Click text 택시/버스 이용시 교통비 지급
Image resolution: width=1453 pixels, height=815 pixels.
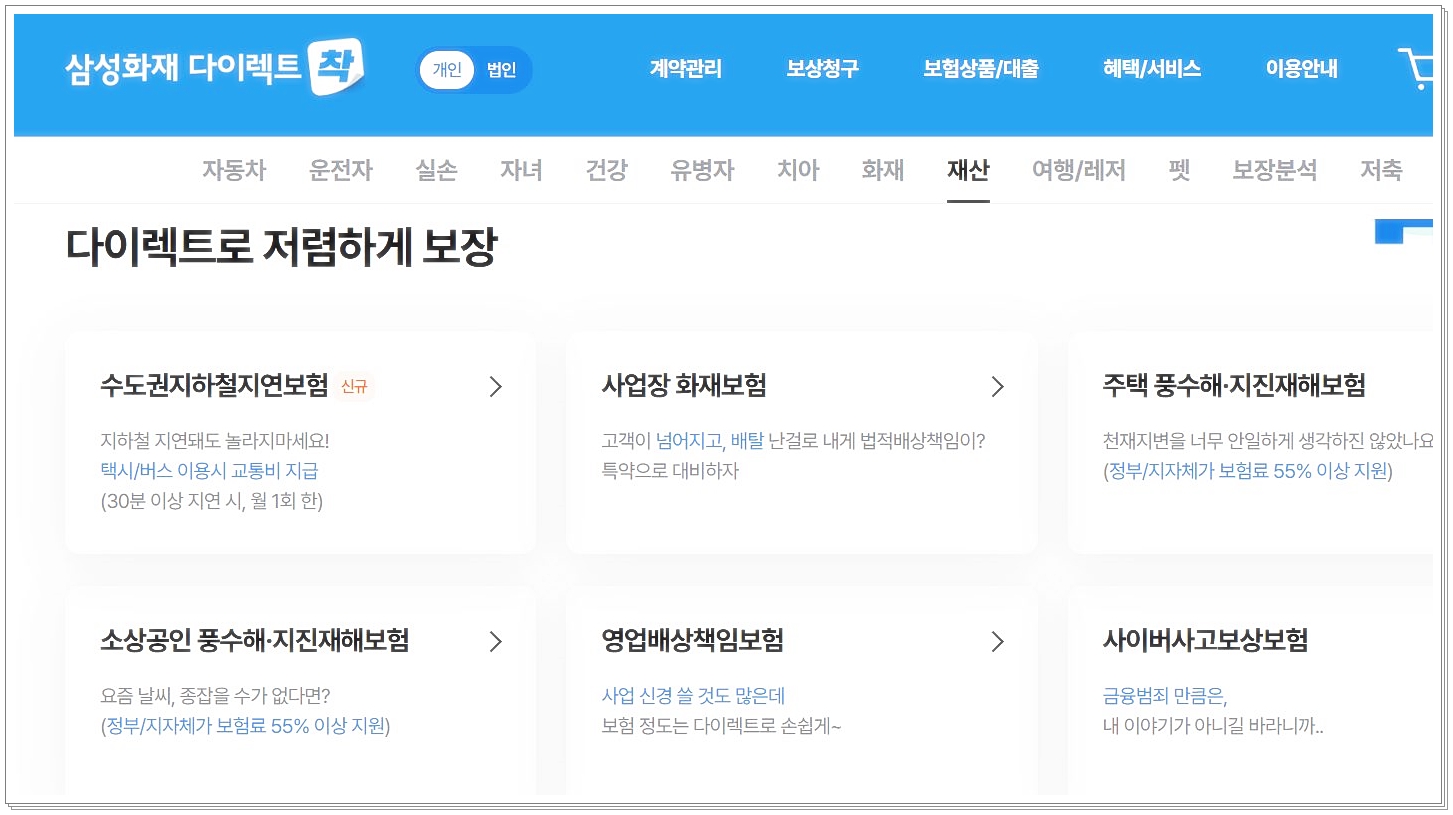[210, 470]
